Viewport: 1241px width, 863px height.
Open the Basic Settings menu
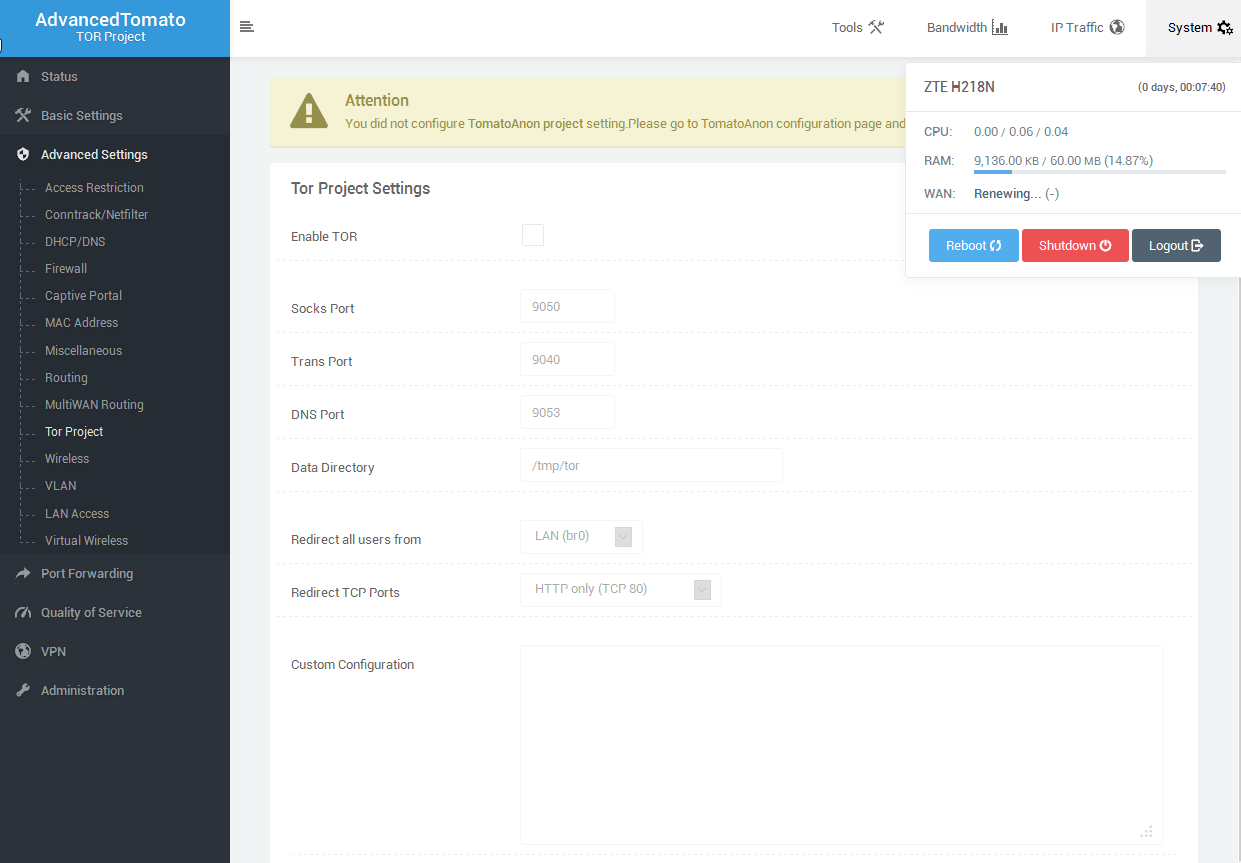[x=115, y=115]
